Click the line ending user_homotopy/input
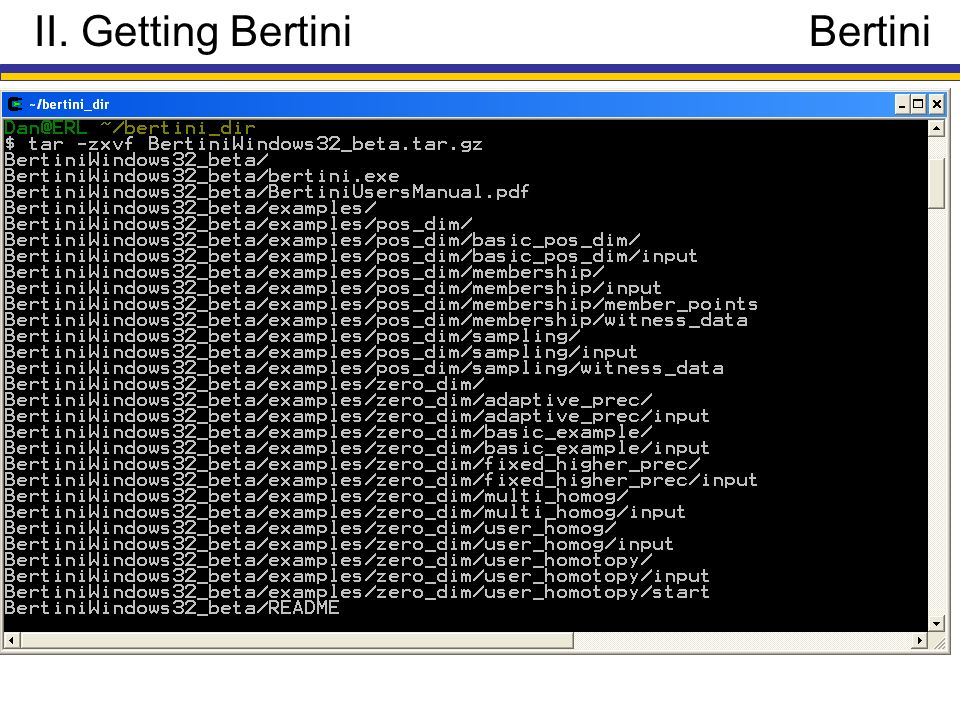This screenshot has width=960, height=720. (x=357, y=576)
